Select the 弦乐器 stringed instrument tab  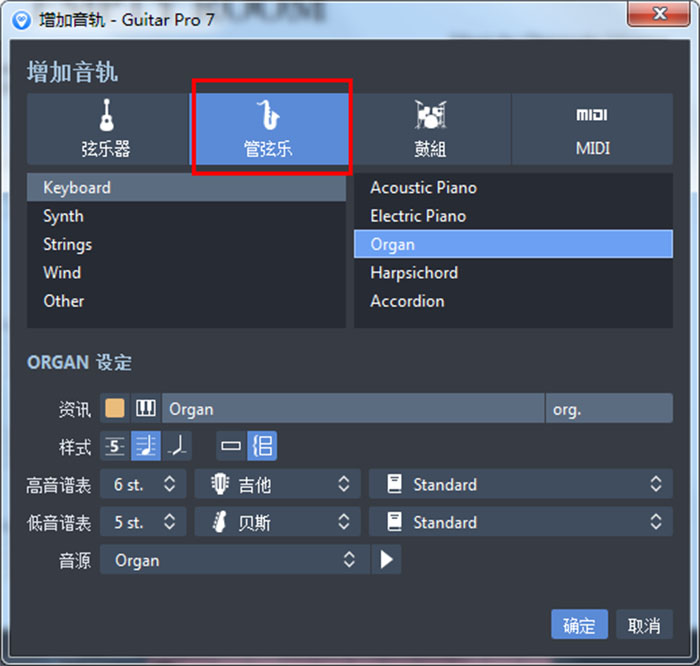(x=106, y=129)
